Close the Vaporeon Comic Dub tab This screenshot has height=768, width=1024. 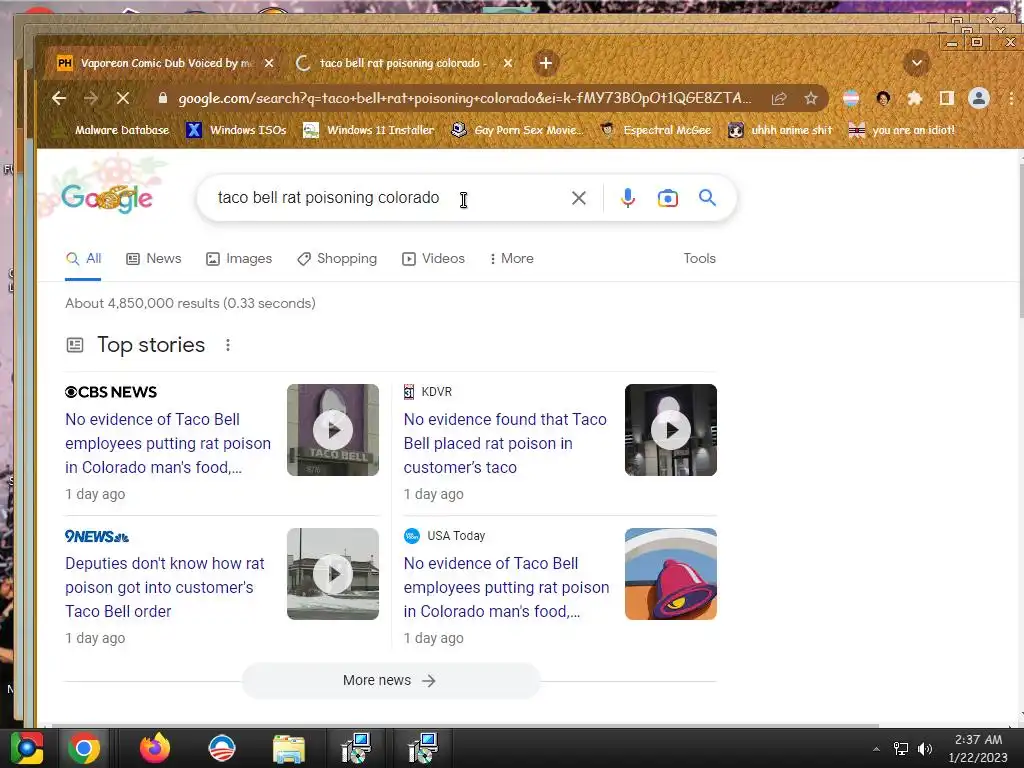[269, 63]
